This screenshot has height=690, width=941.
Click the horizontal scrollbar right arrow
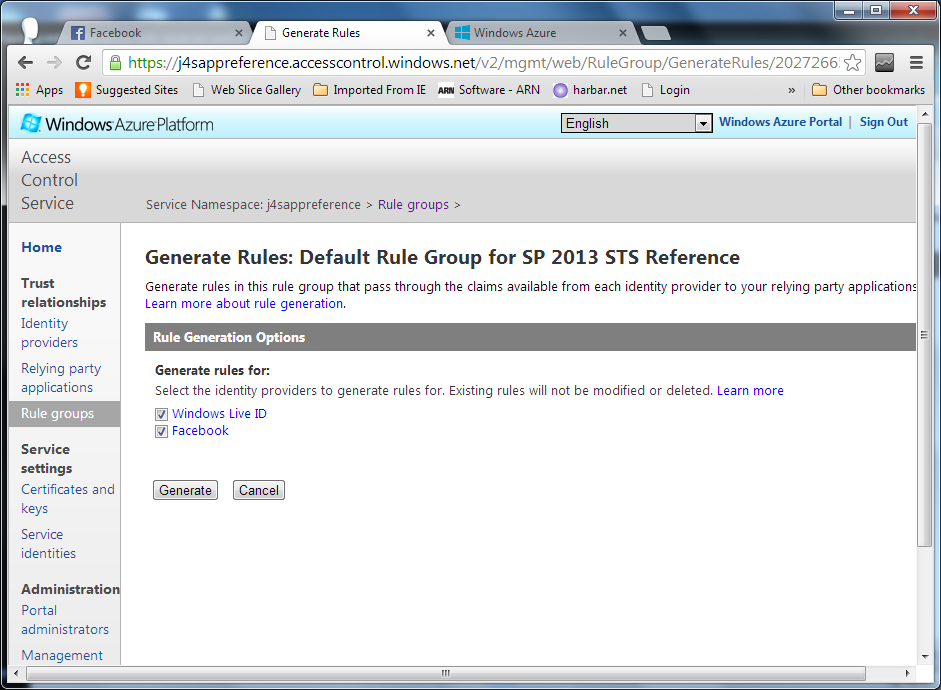(x=907, y=673)
